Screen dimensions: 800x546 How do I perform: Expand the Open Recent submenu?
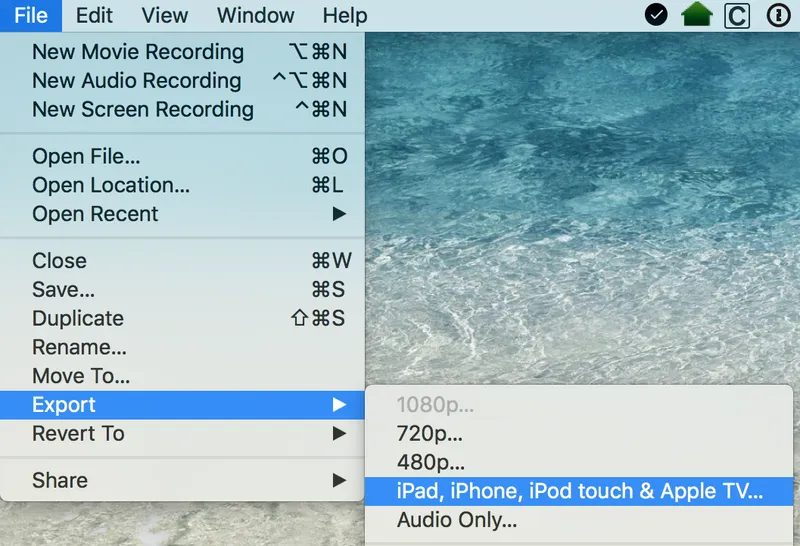click(x=182, y=214)
